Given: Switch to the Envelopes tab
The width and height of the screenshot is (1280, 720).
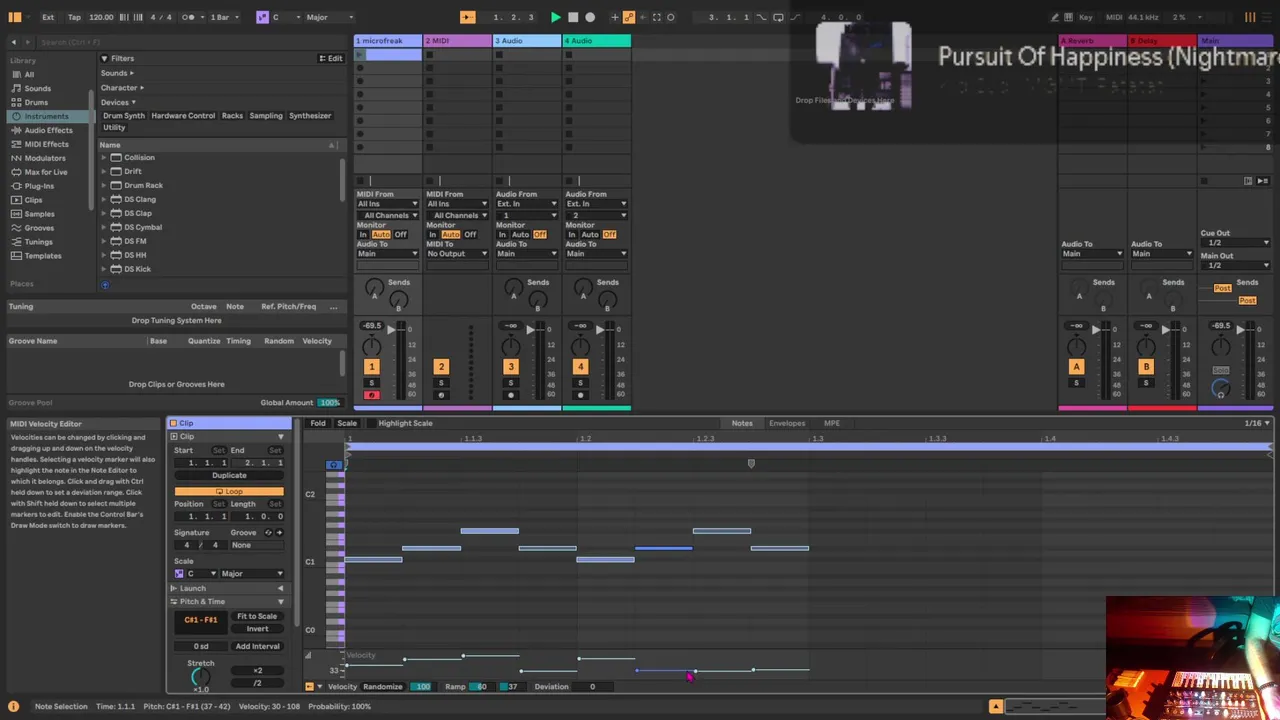Looking at the screenshot, I should click(x=787, y=423).
